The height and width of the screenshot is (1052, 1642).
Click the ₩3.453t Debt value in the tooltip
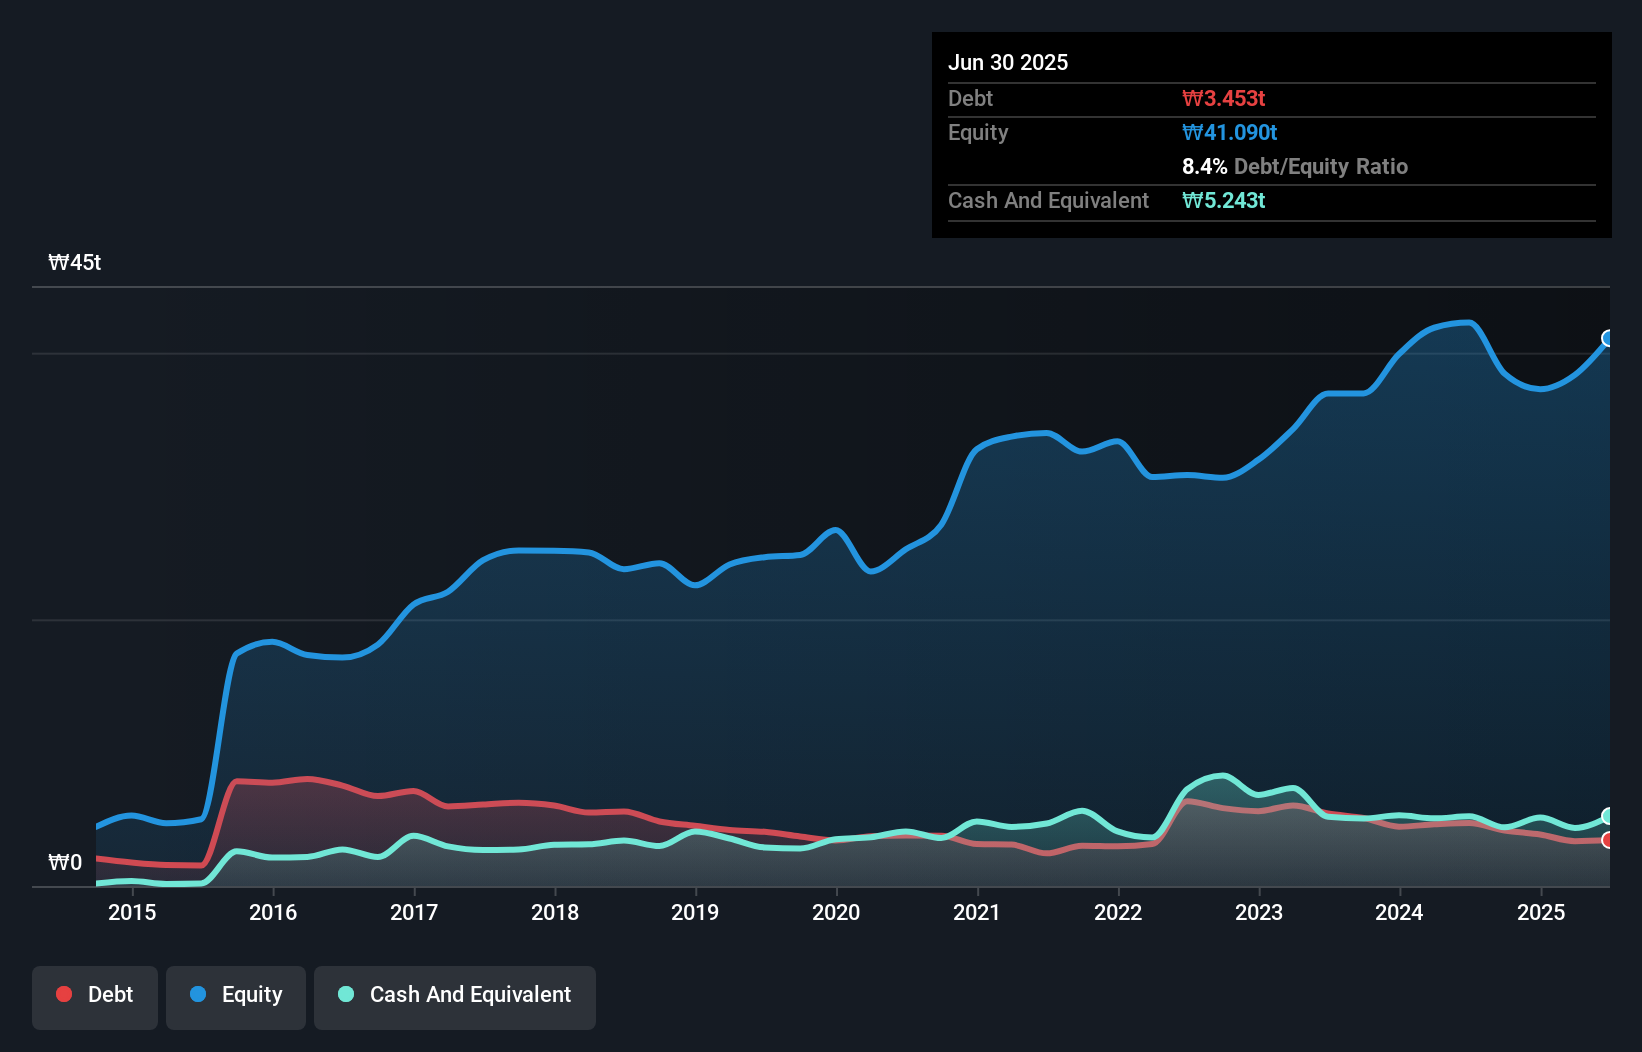1223,98
